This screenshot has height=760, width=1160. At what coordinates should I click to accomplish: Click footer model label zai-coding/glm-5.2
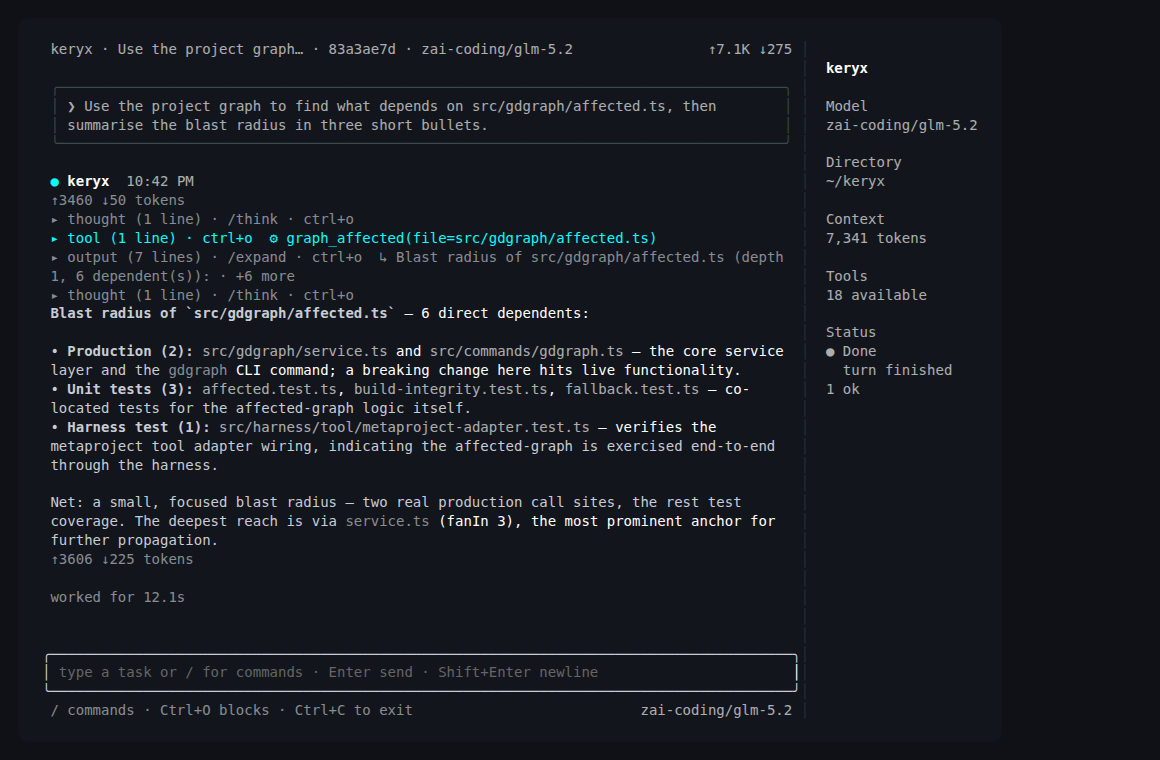pos(716,710)
